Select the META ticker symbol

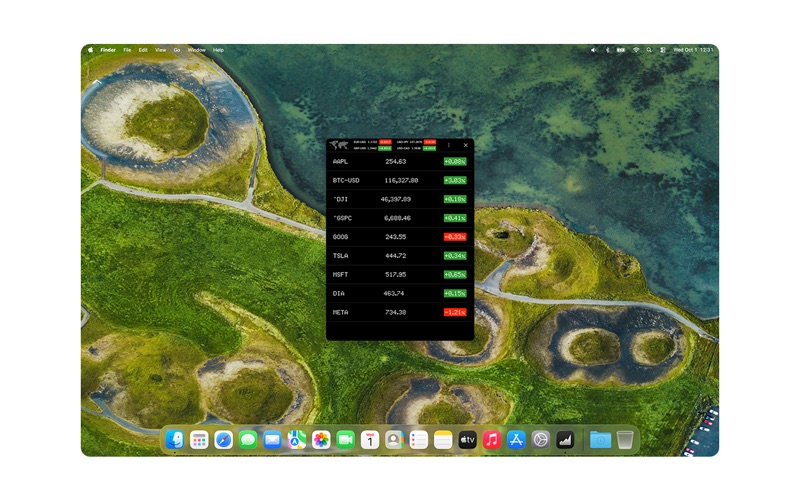coord(340,313)
